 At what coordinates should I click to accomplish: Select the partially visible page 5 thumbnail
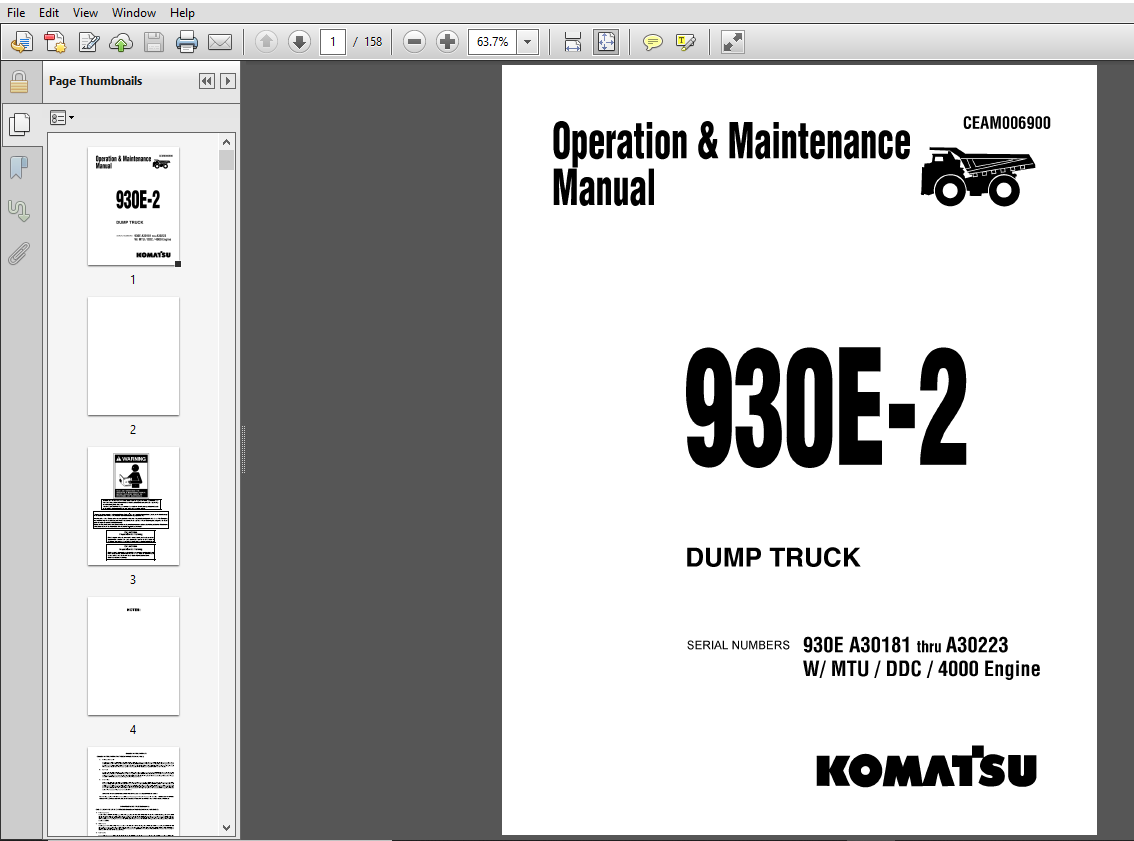133,791
